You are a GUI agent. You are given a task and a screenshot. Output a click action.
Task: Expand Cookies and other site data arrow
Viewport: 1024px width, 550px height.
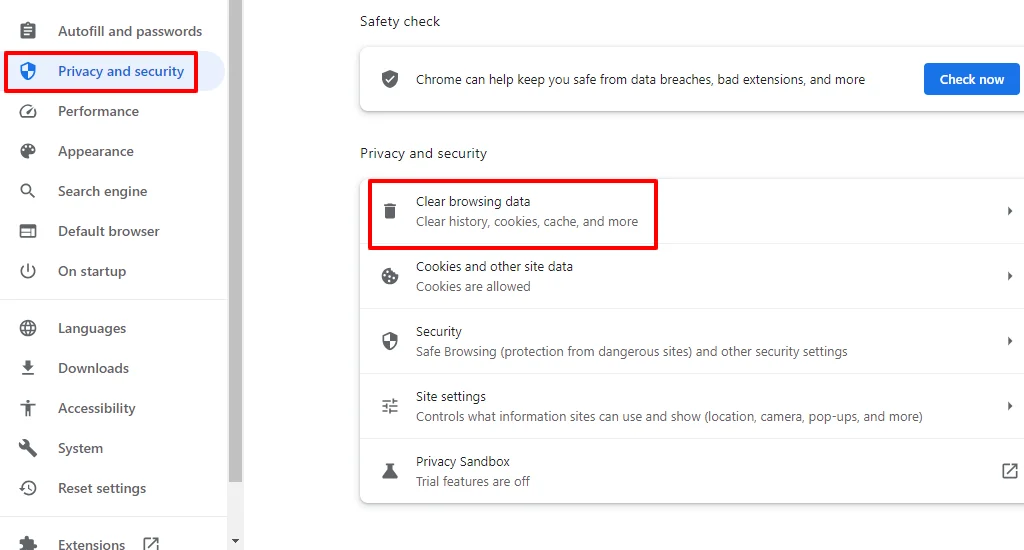click(1010, 276)
